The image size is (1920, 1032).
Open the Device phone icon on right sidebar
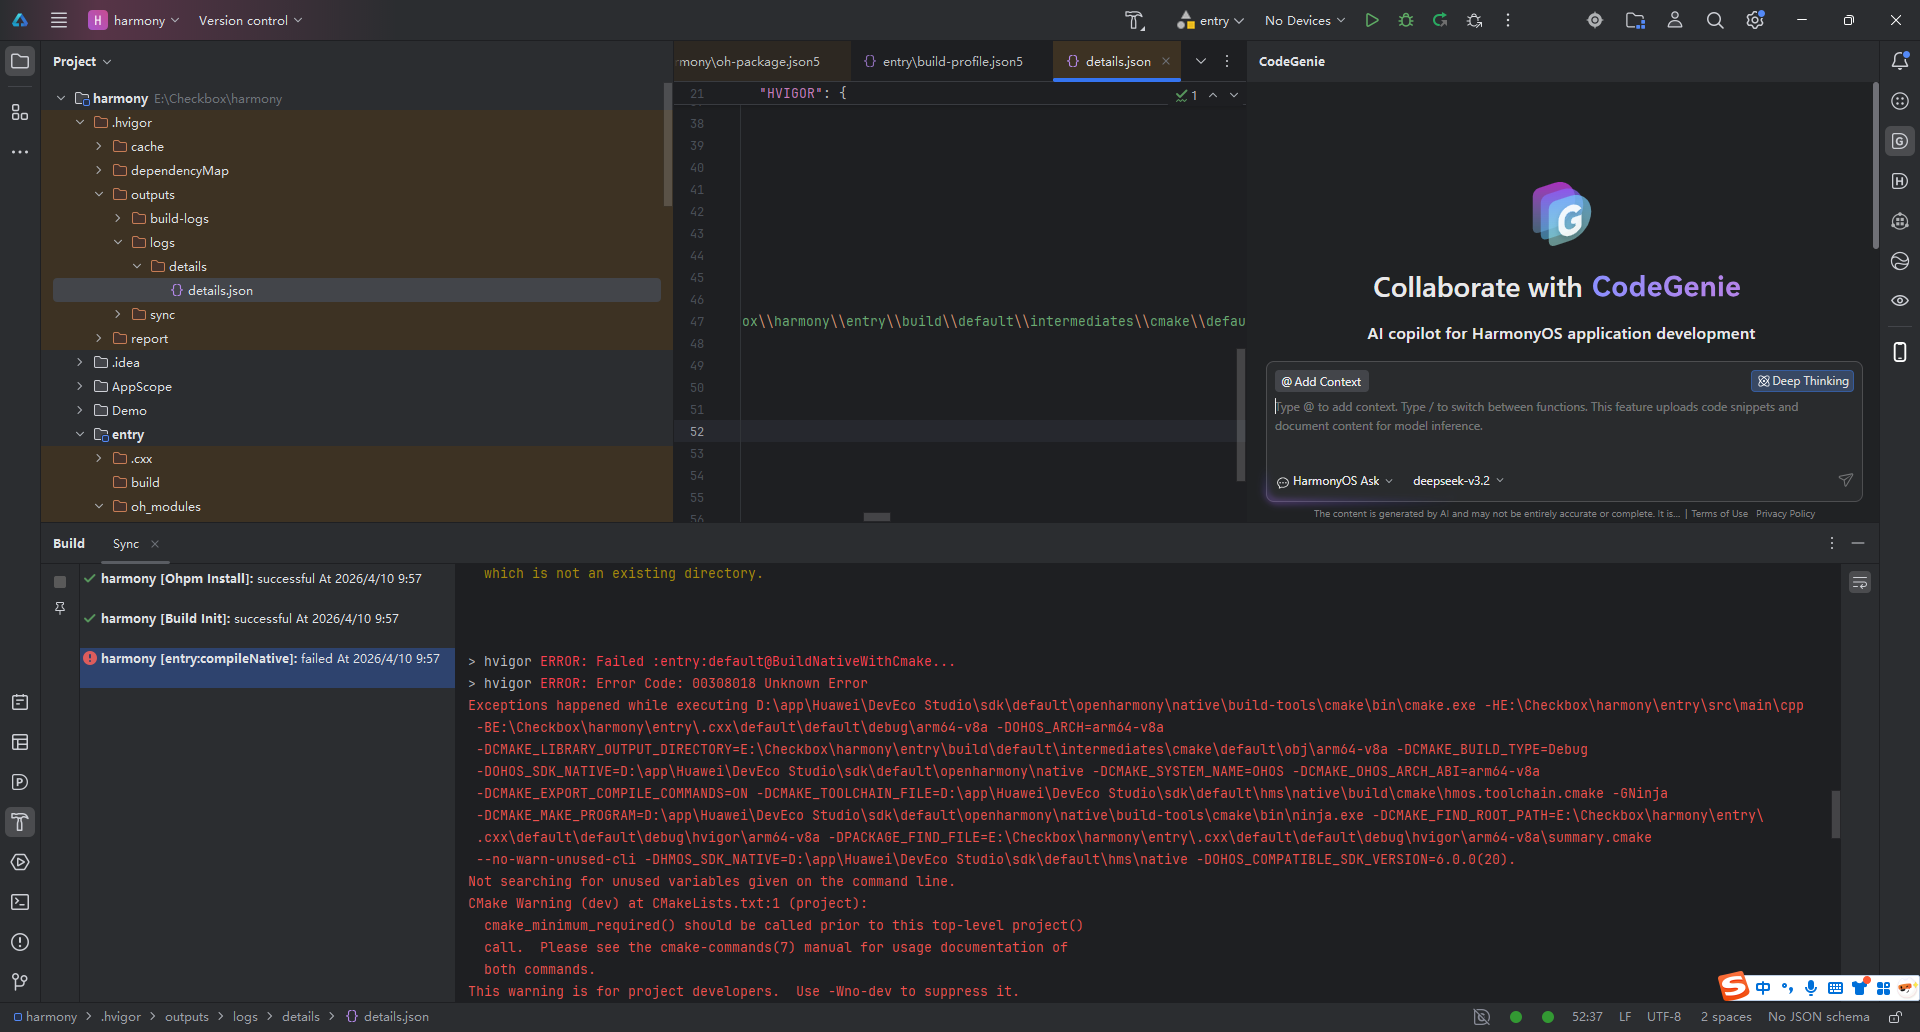tap(1900, 352)
